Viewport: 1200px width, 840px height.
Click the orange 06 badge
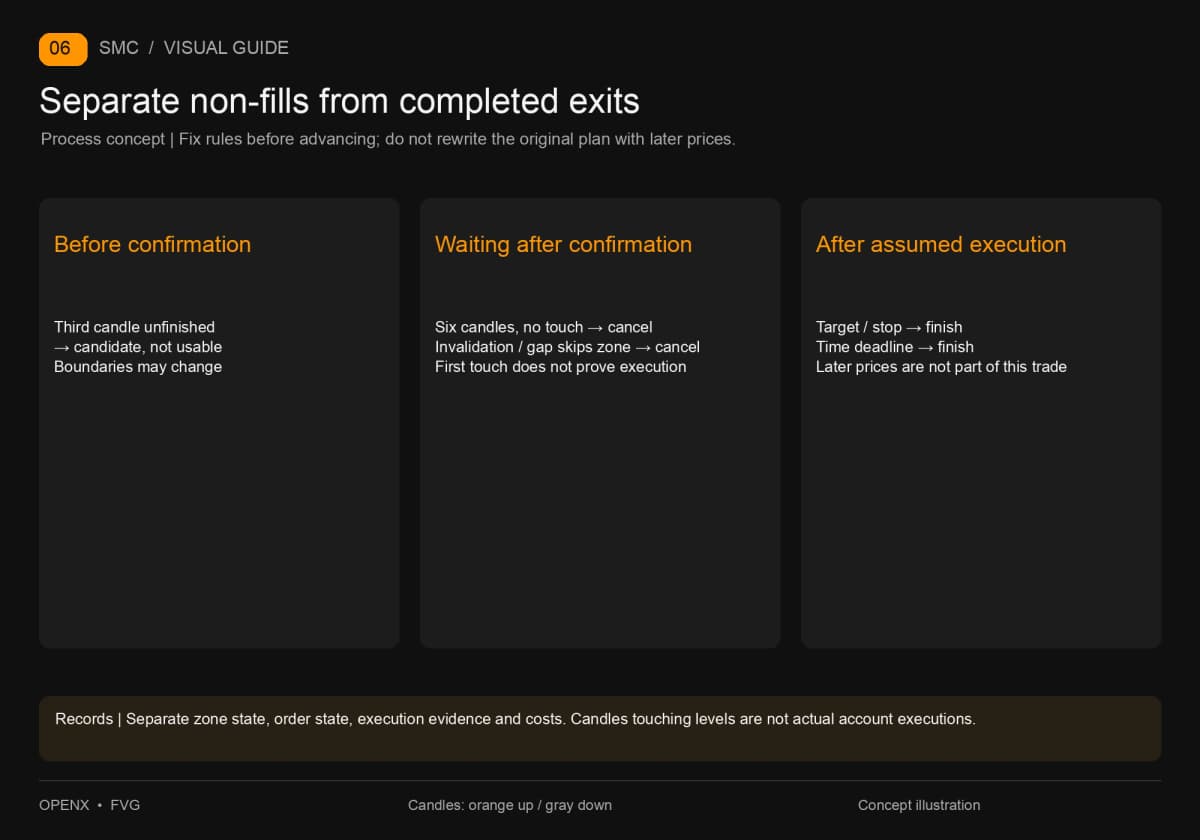coord(63,48)
